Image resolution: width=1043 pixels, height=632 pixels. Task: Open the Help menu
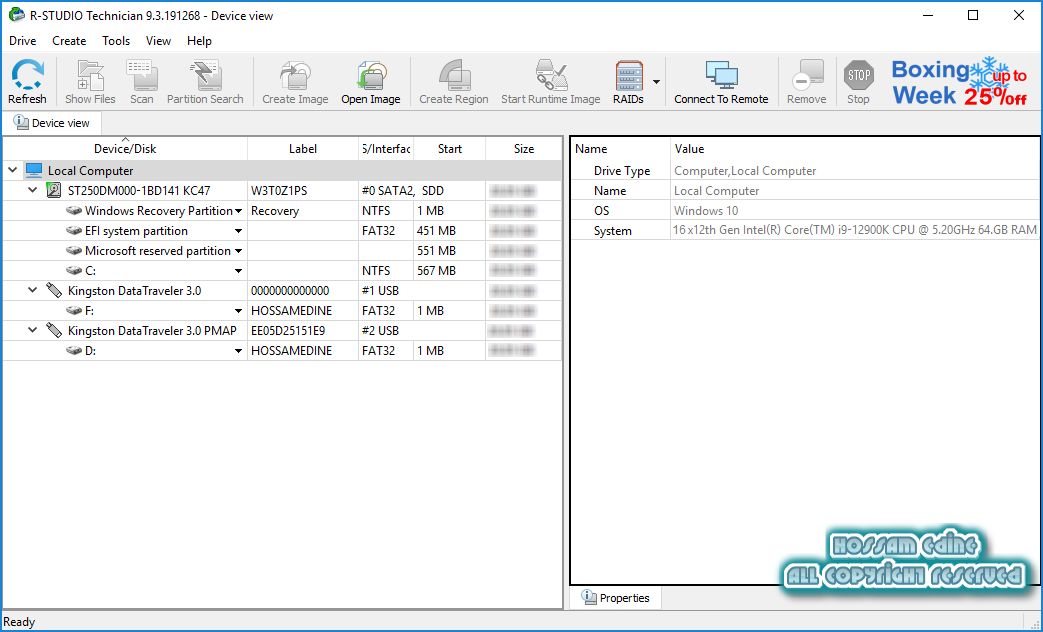[199, 41]
